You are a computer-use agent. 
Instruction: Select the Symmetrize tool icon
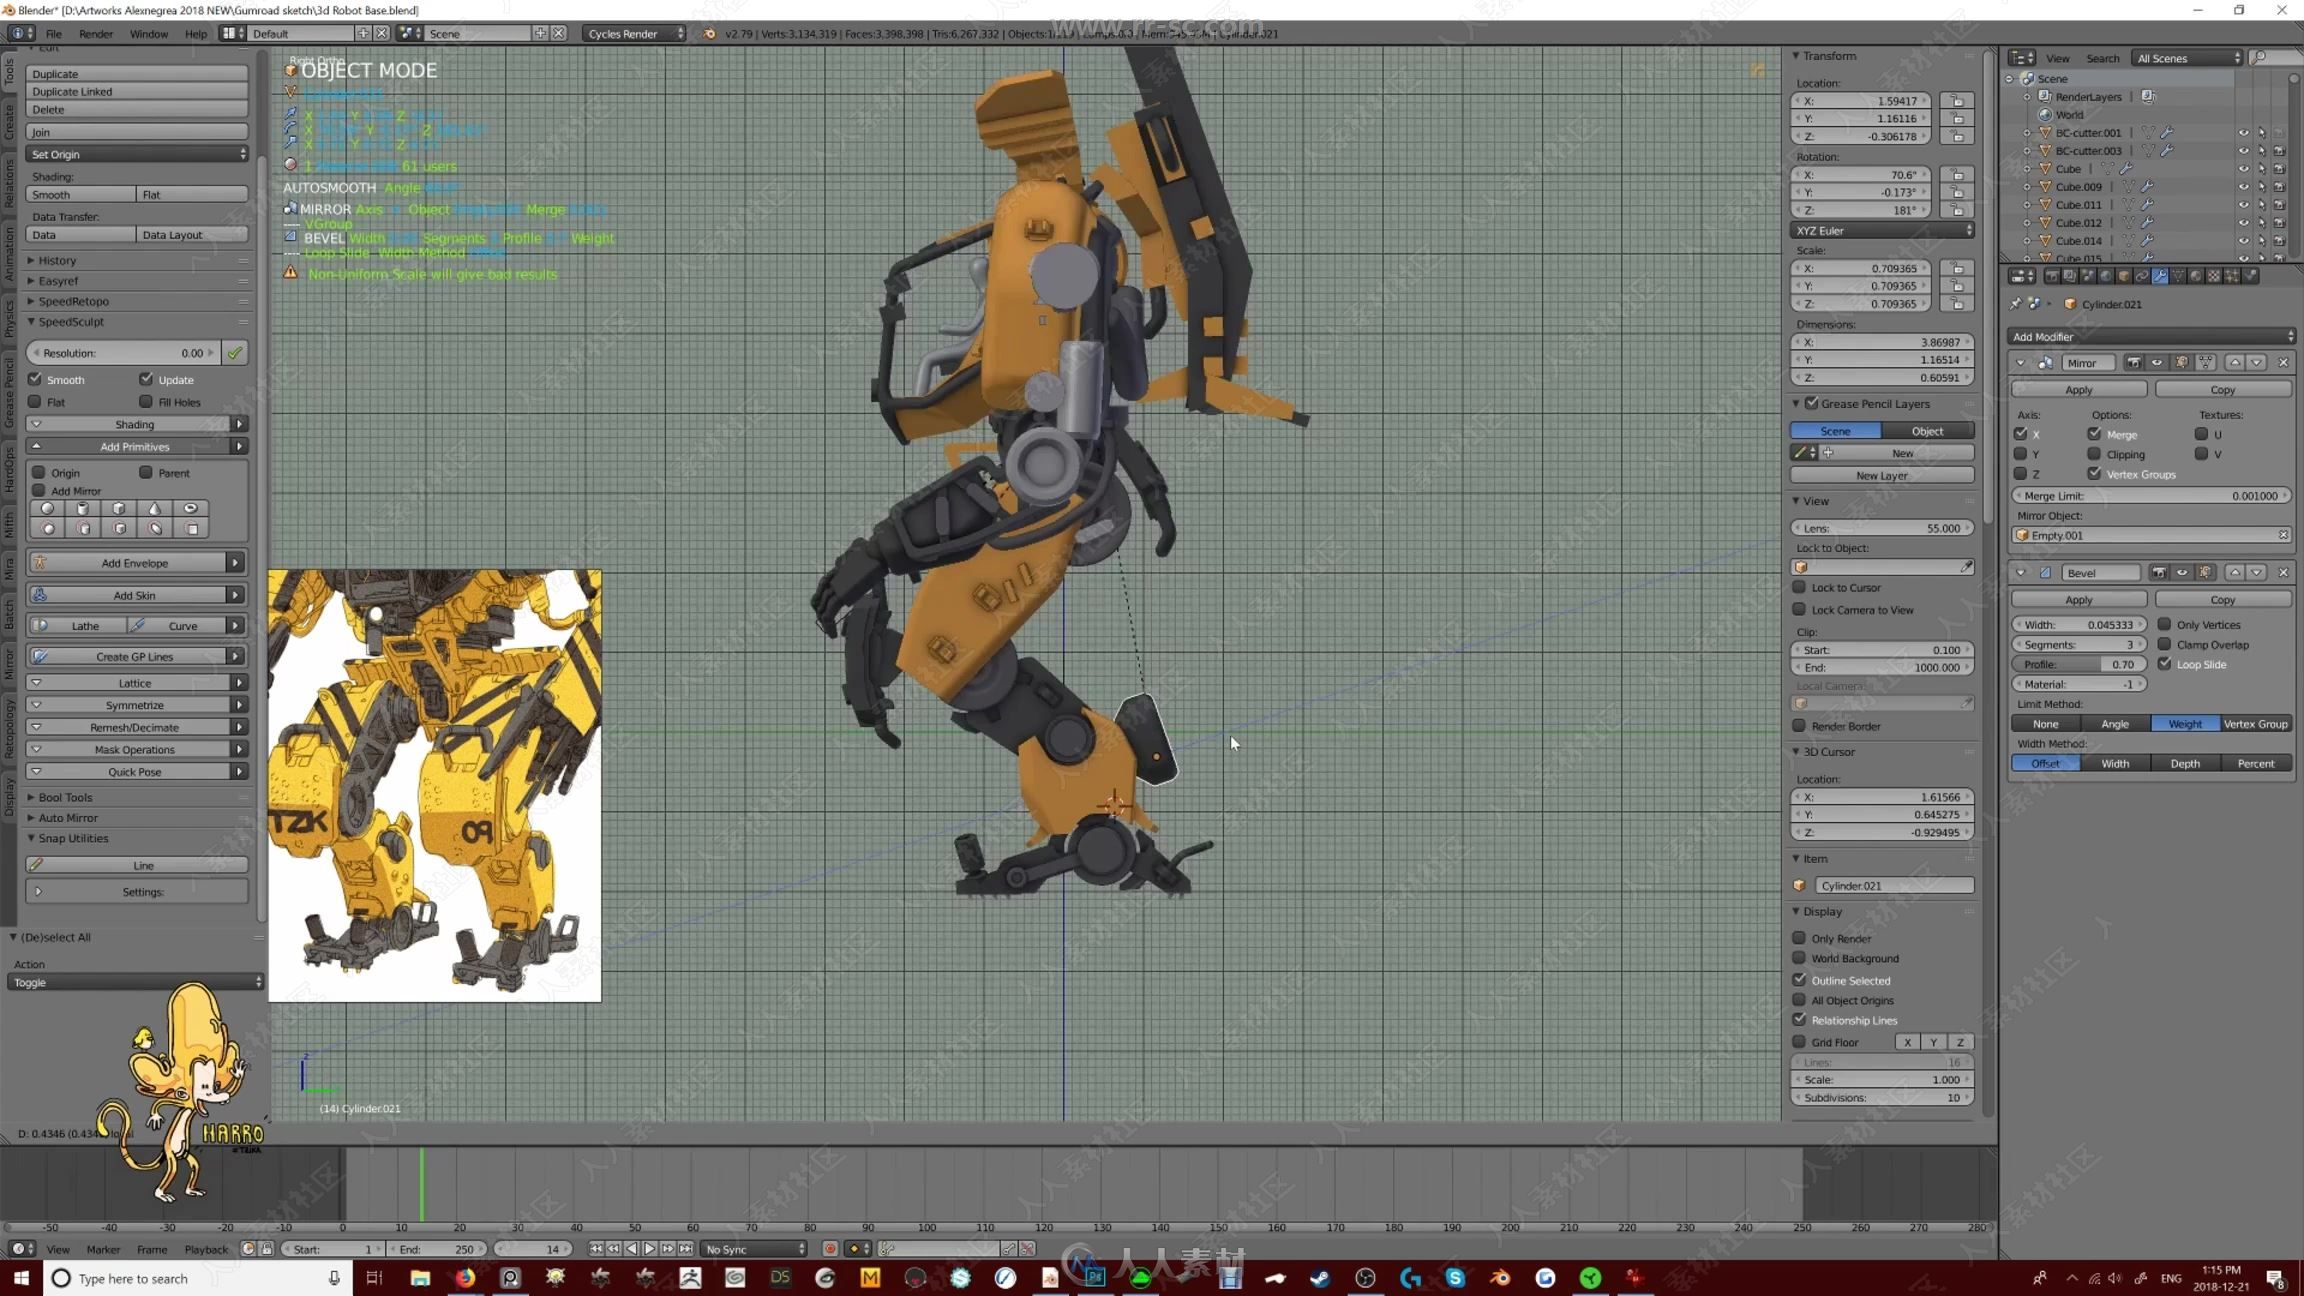pyautogui.click(x=135, y=706)
